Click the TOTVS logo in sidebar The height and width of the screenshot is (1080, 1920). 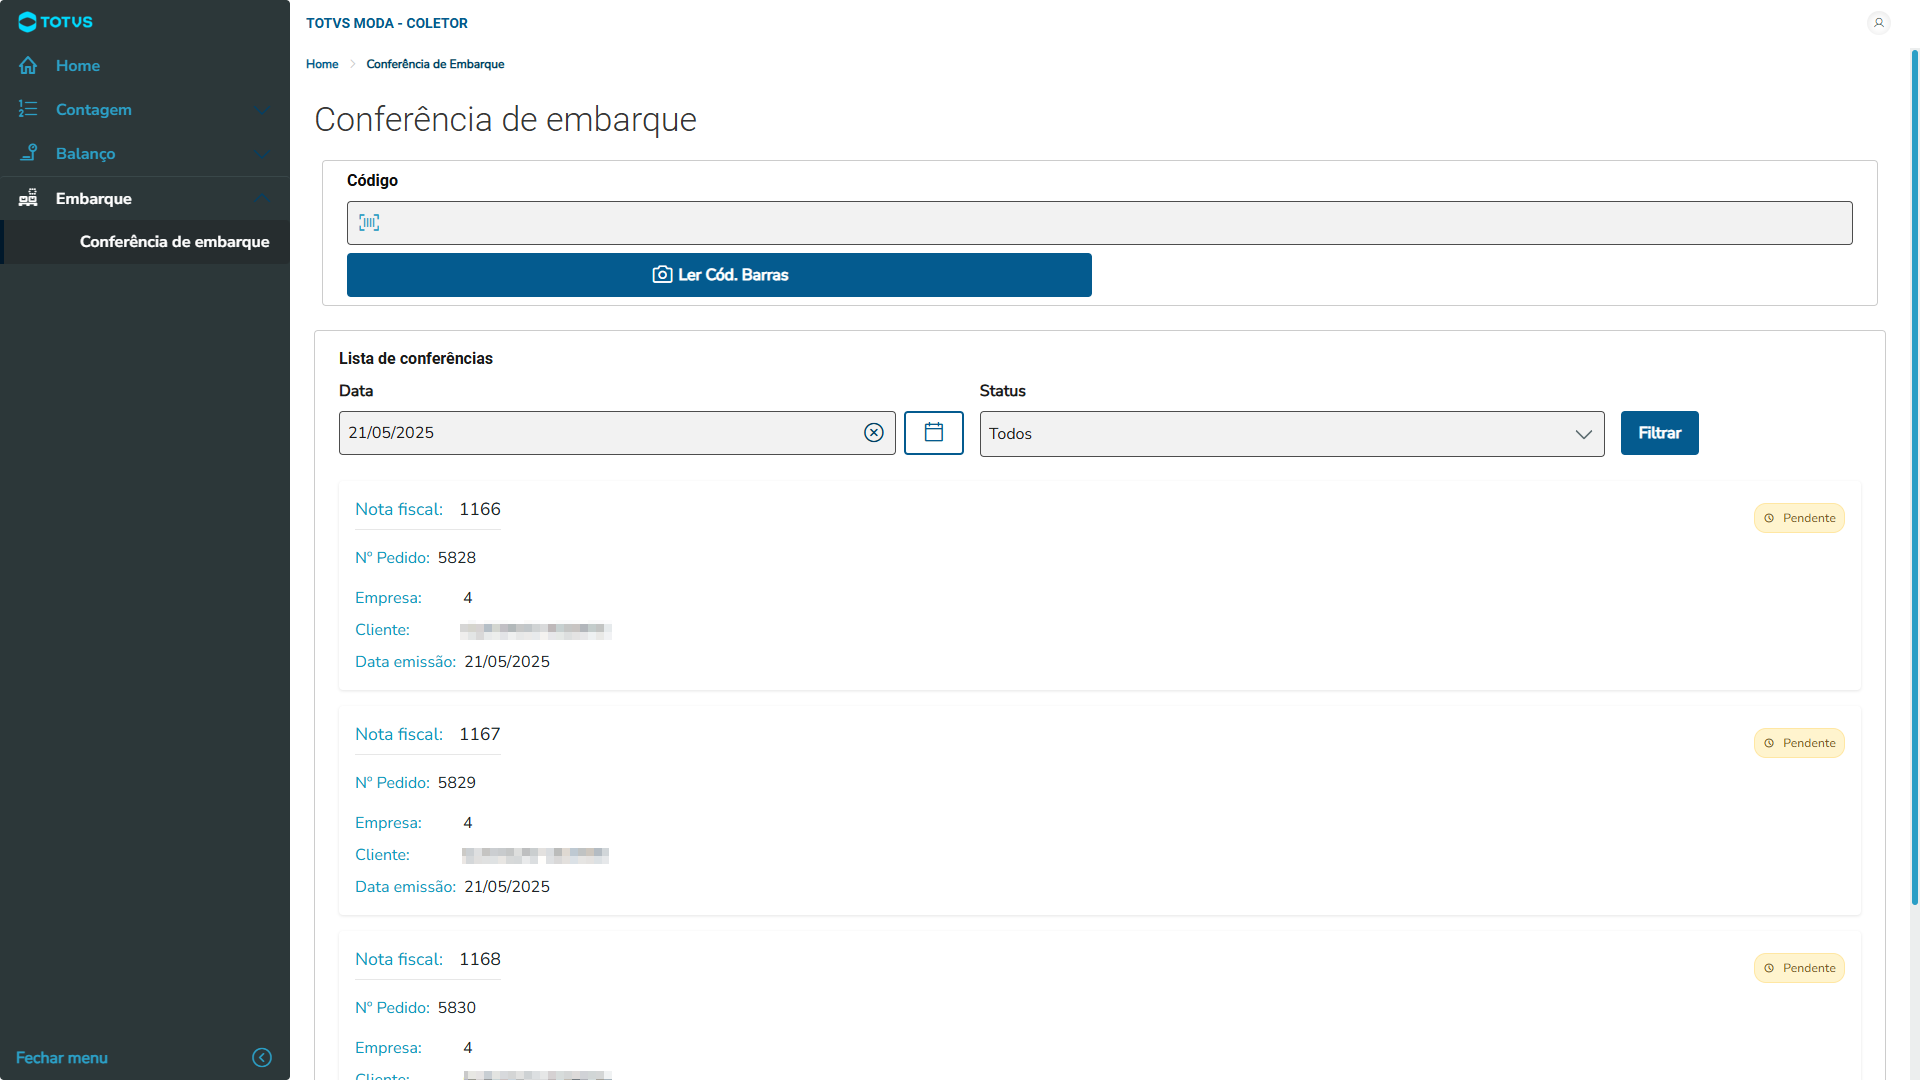click(55, 22)
